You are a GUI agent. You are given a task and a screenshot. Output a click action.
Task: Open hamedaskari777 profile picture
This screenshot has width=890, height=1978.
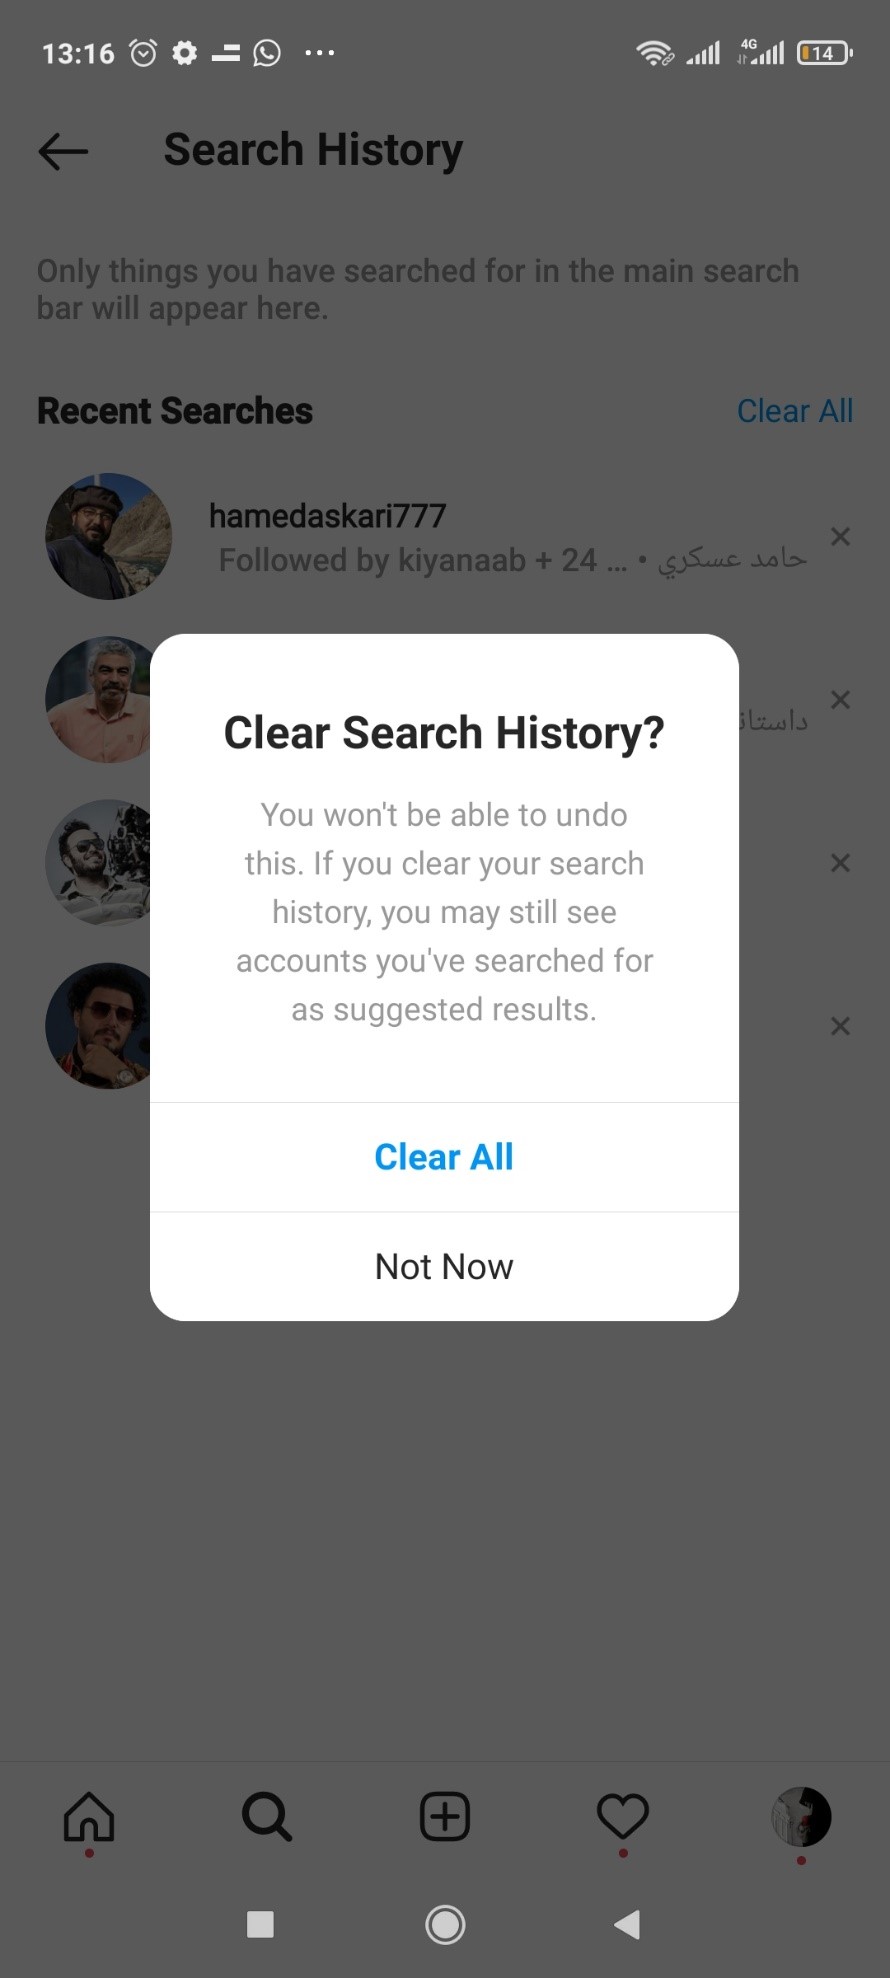click(108, 537)
